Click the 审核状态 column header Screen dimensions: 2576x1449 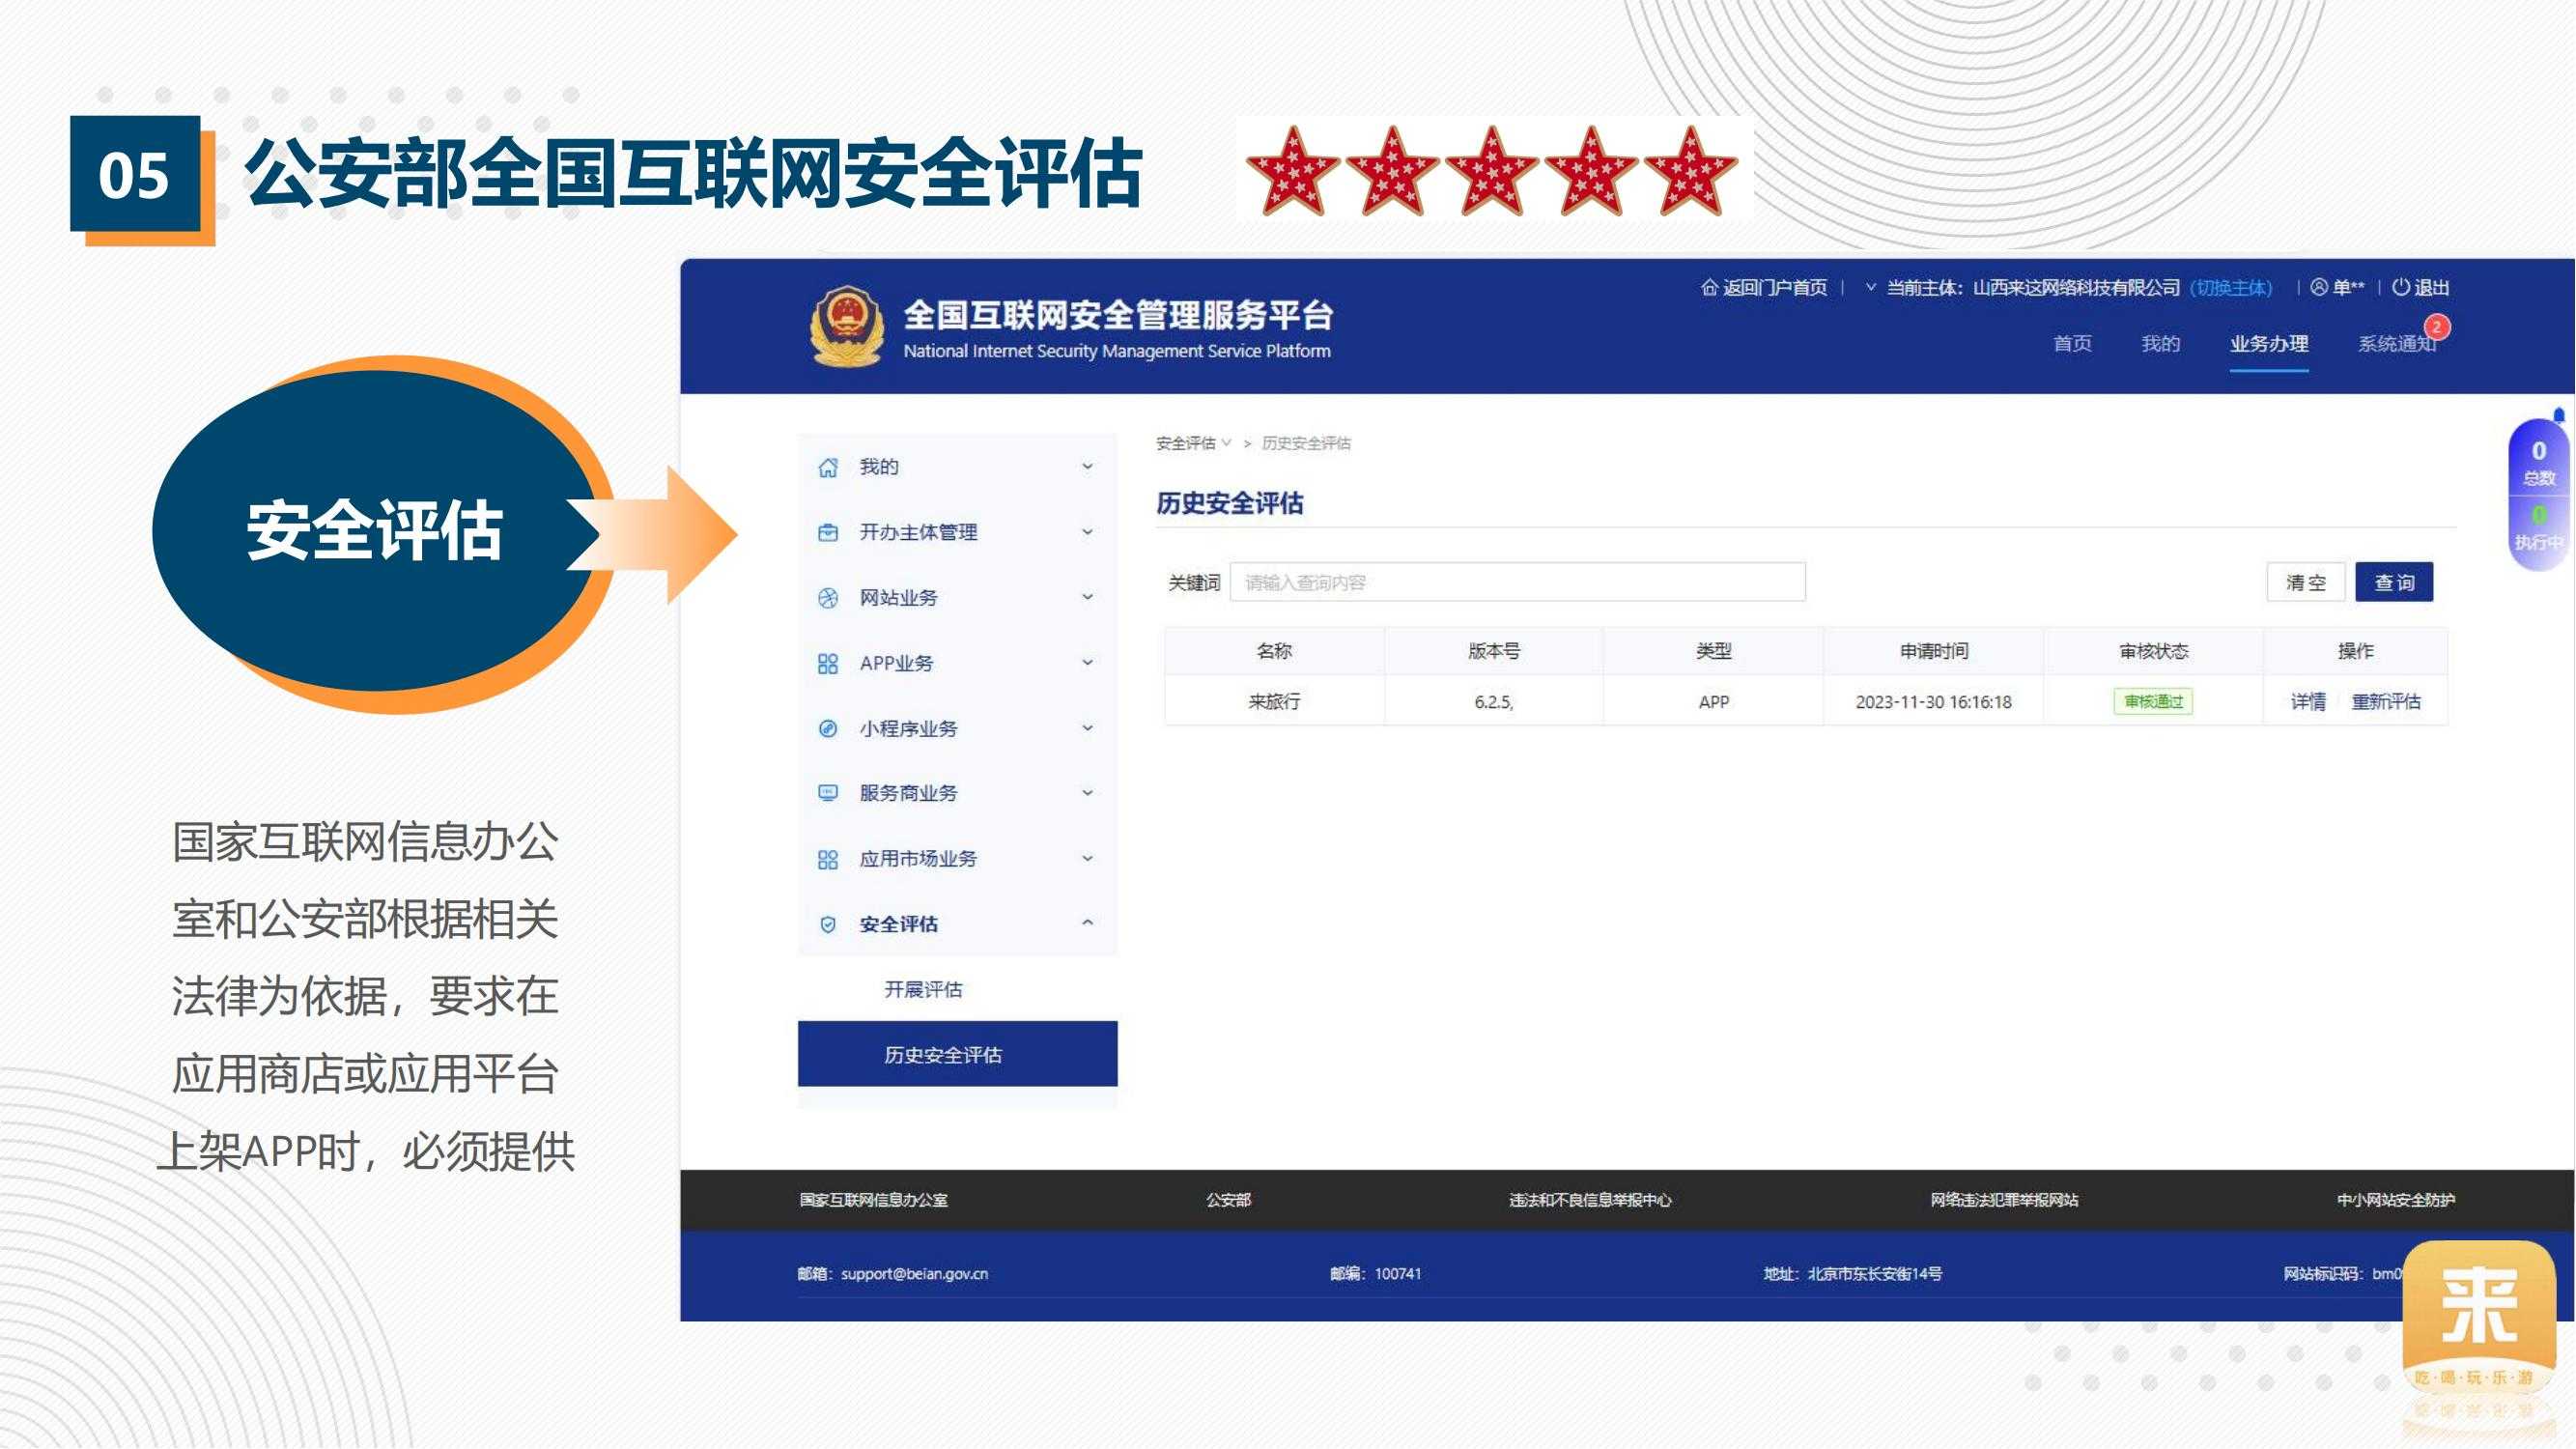(x=2153, y=651)
